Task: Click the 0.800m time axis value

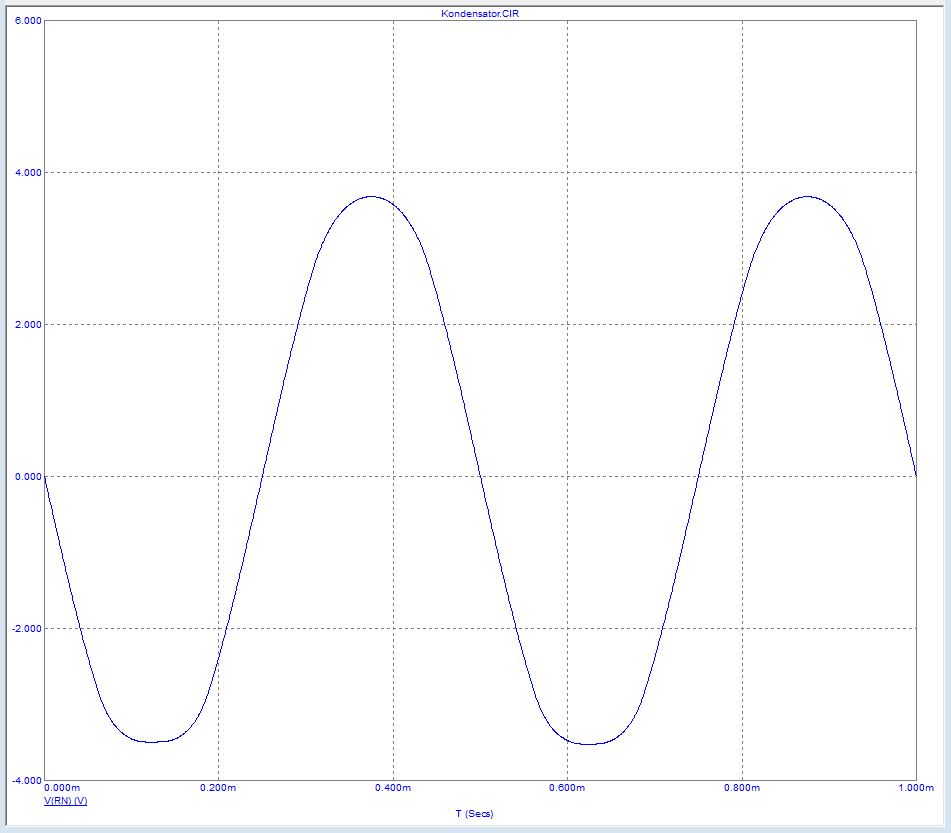Action: click(742, 787)
